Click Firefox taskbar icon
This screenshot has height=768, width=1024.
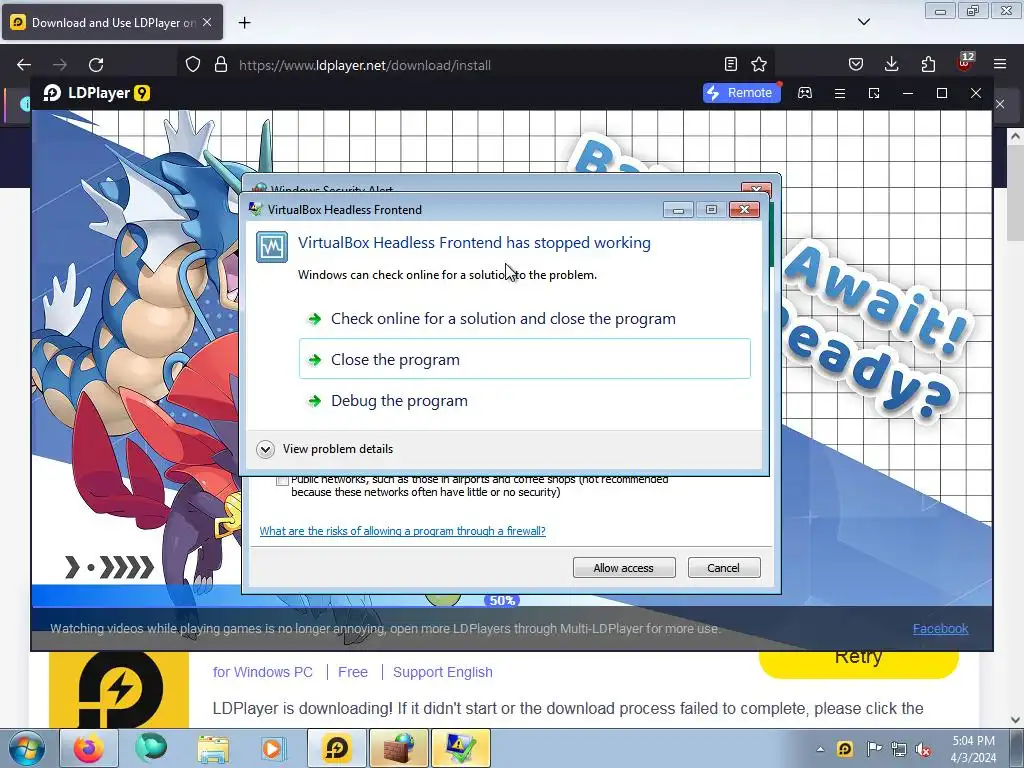[89, 748]
